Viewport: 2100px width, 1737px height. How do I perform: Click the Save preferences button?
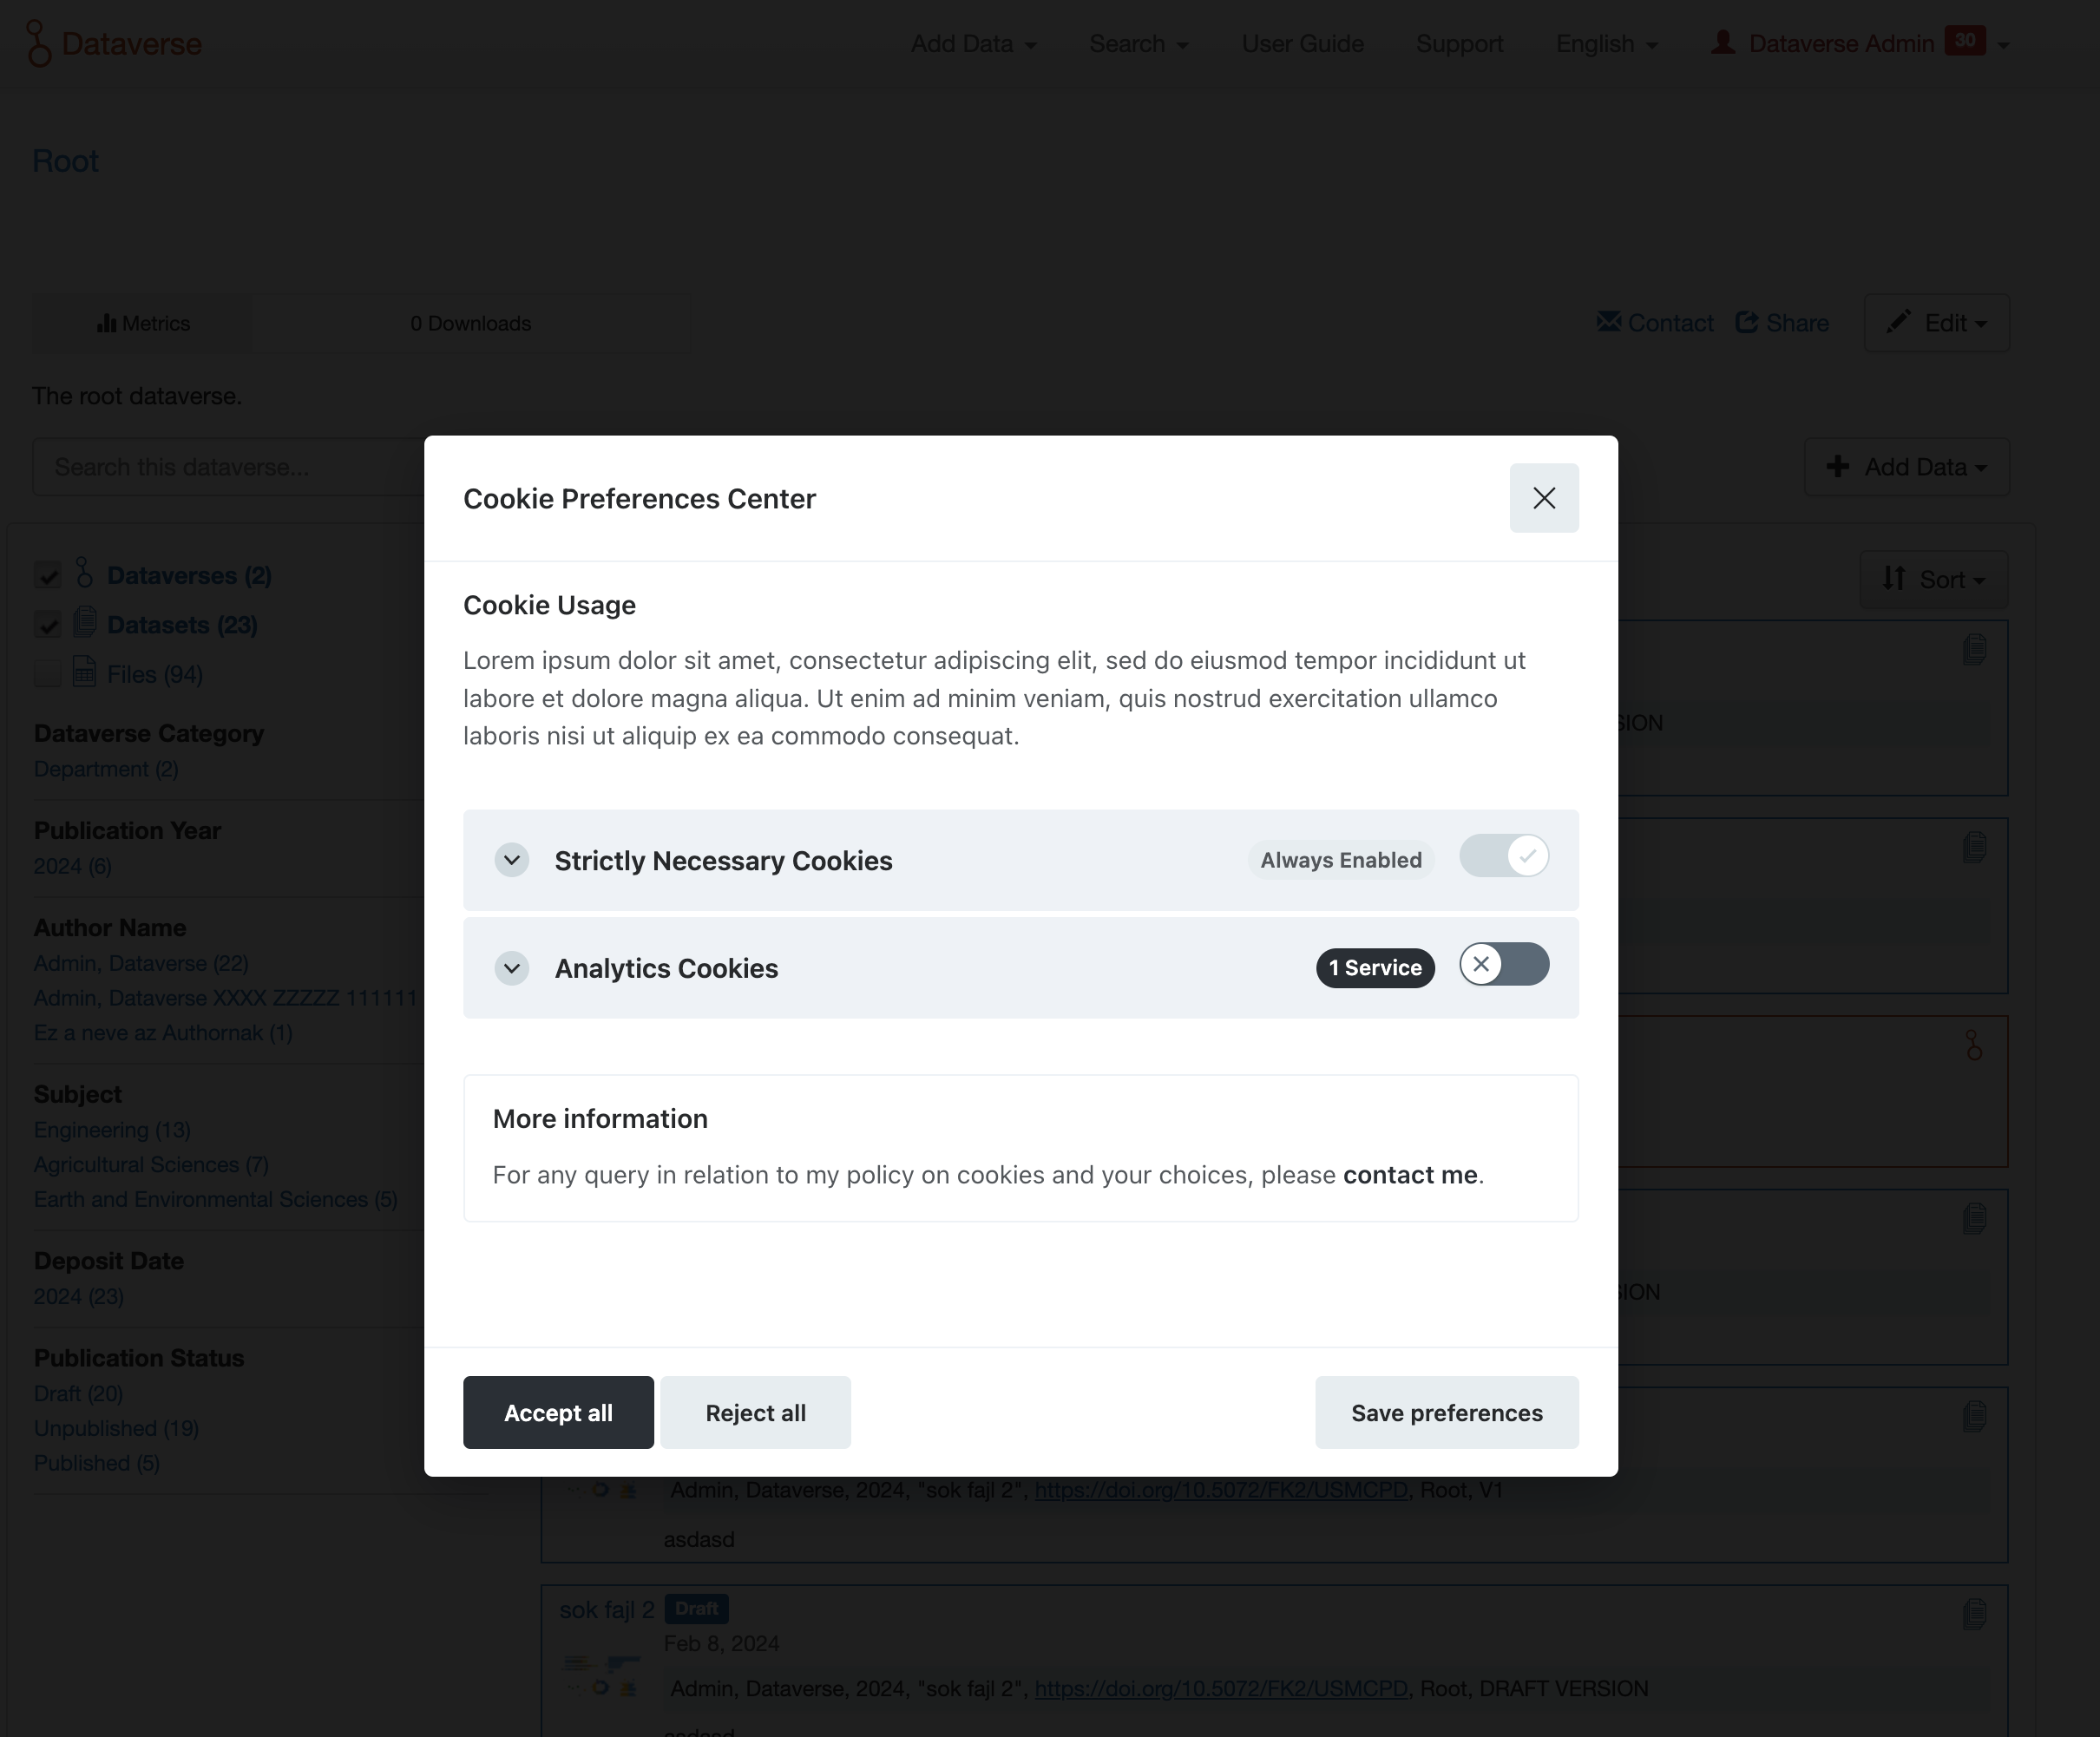1446,1412
